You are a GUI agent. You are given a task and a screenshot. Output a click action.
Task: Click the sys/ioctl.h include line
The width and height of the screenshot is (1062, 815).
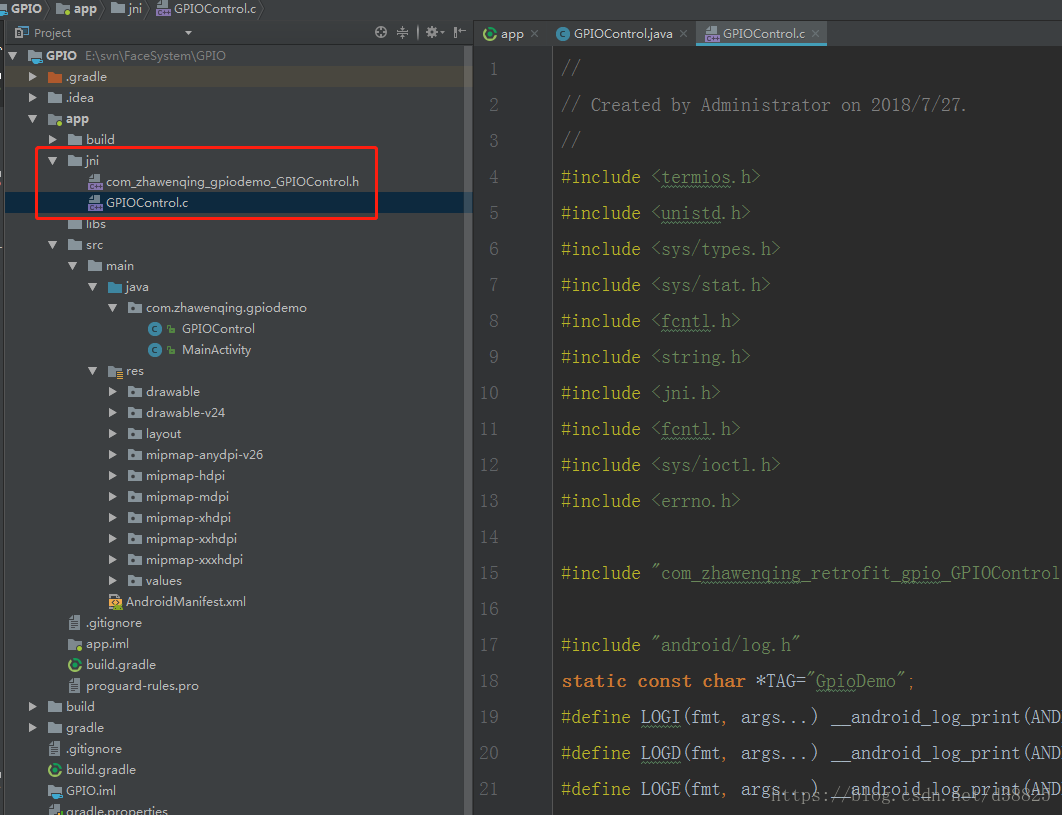(x=671, y=465)
